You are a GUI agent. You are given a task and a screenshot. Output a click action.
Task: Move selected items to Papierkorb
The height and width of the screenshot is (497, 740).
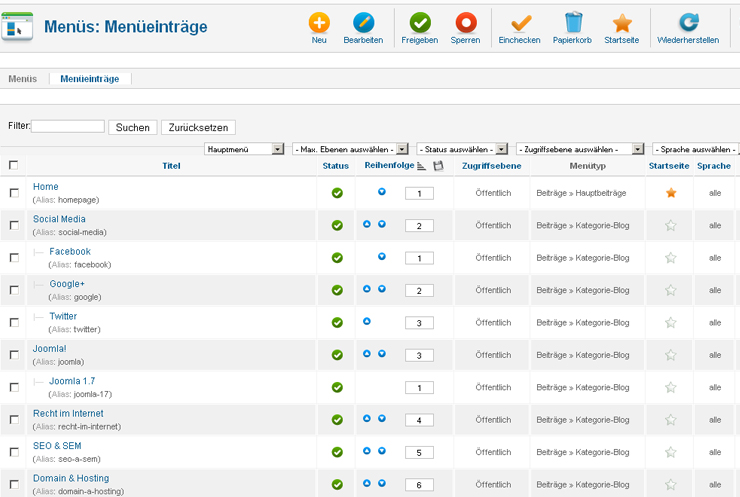[x=573, y=24]
